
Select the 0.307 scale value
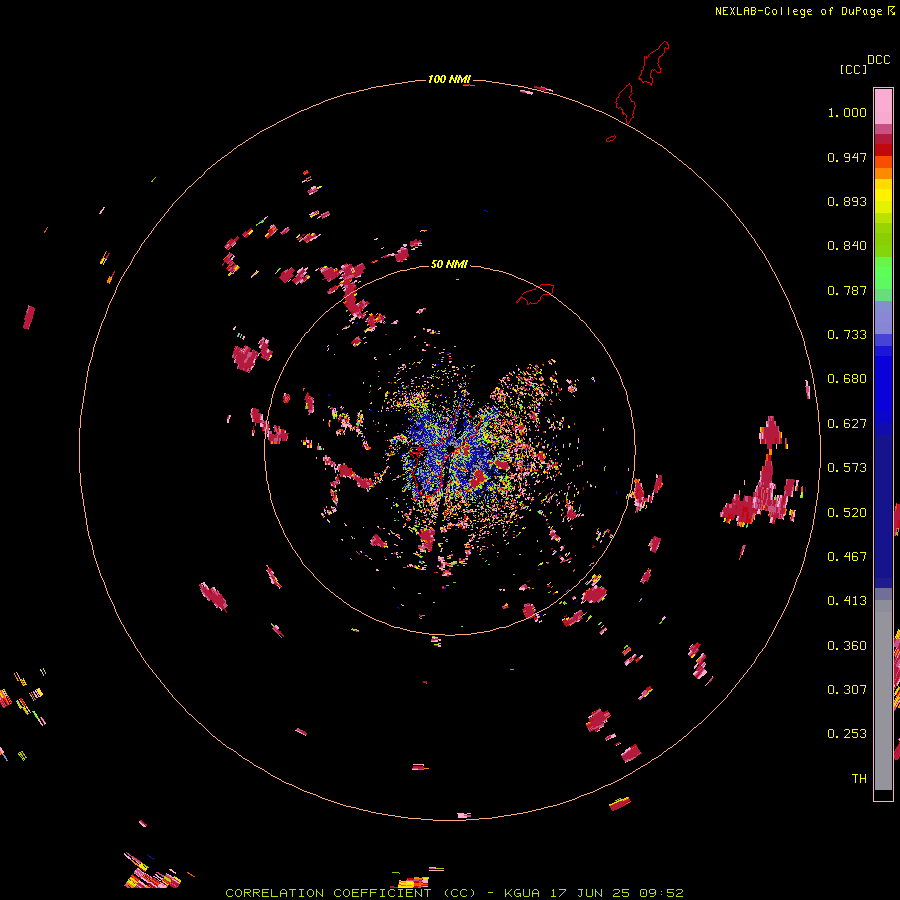(847, 690)
